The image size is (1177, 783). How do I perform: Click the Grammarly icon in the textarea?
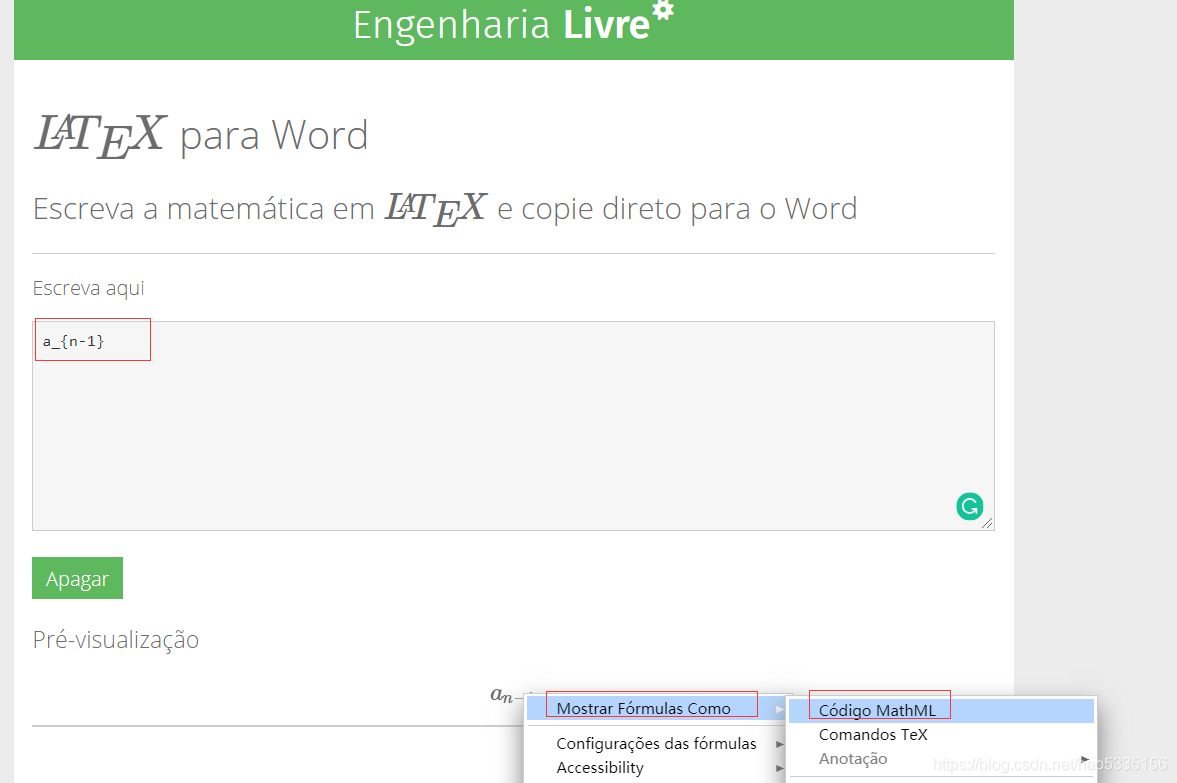pos(969,506)
